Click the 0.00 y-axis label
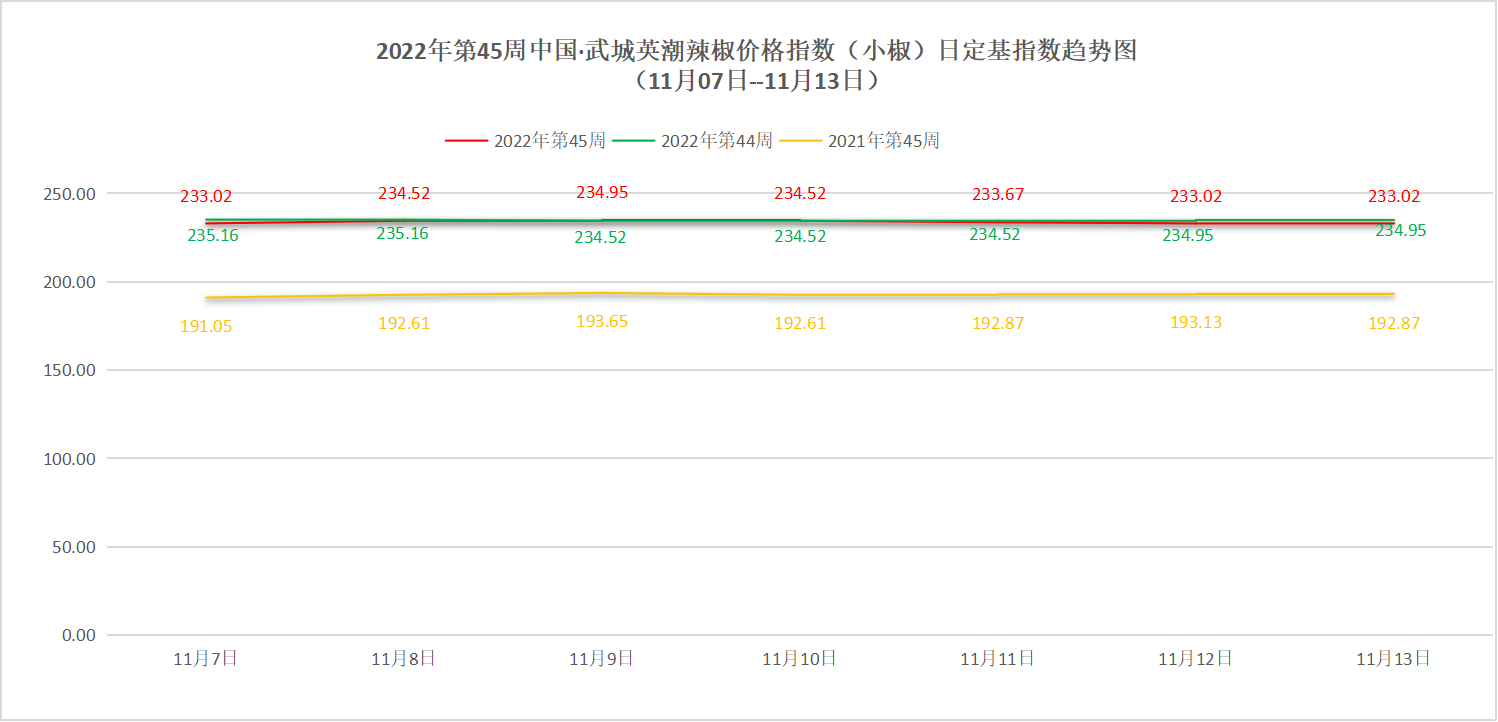 (78, 635)
